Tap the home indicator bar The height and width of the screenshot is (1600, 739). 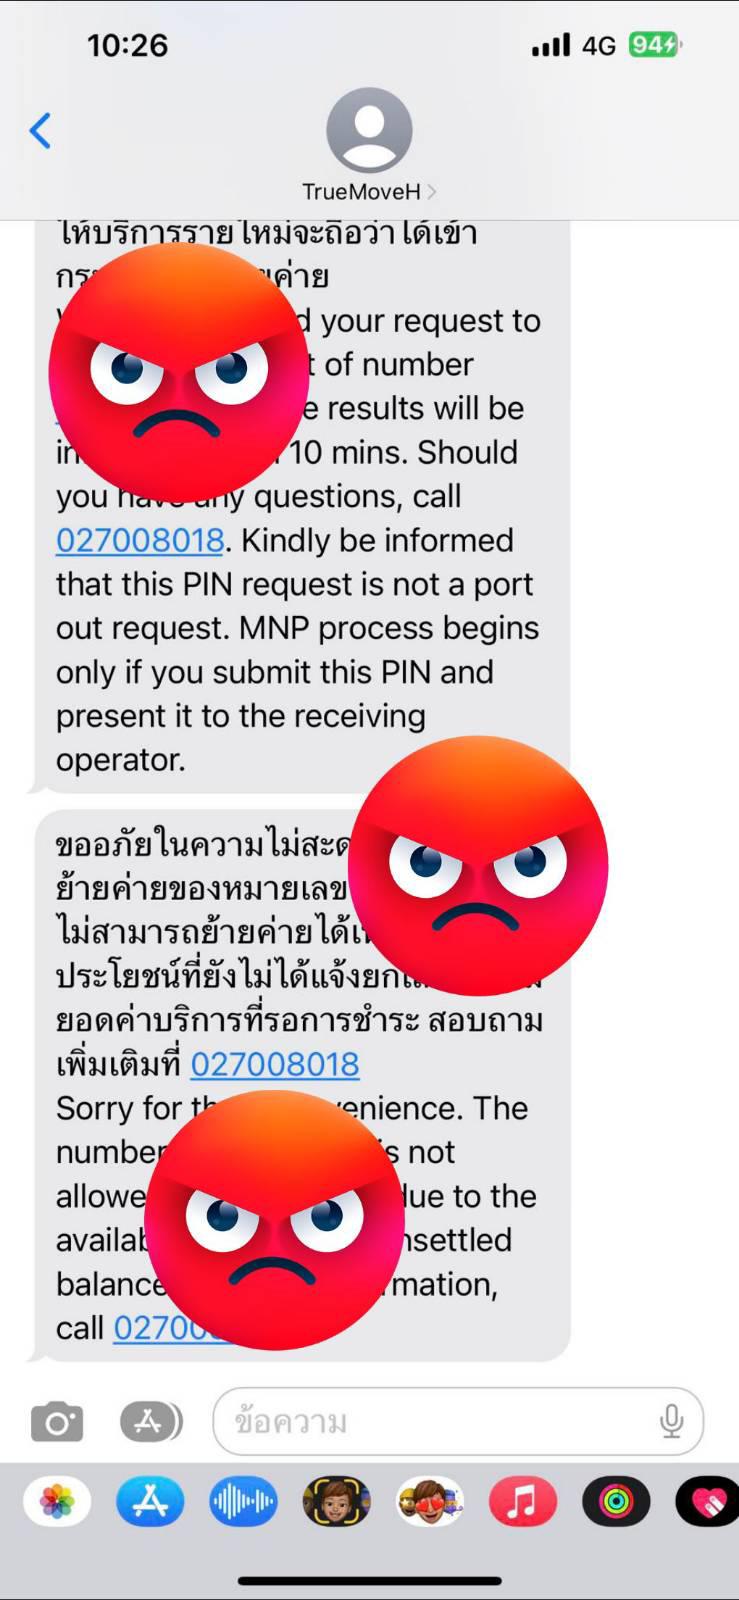[x=369, y=1581]
